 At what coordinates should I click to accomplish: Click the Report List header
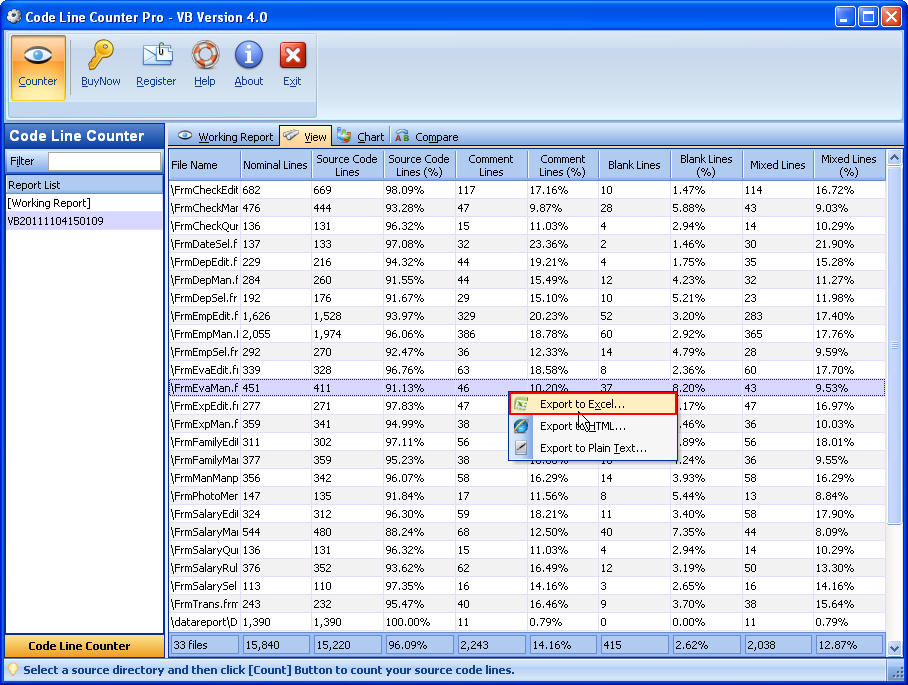tap(85, 185)
